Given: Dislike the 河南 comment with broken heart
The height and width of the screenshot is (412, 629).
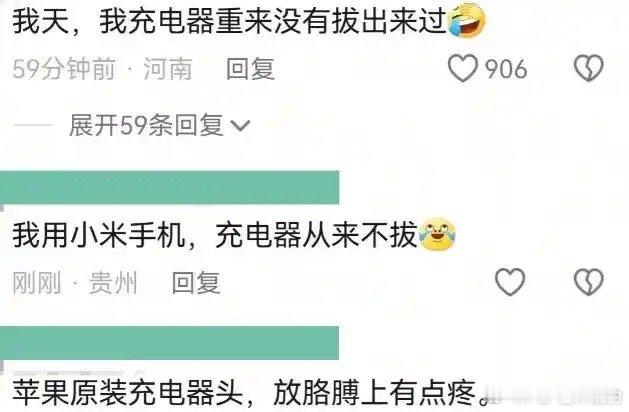Looking at the screenshot, I should click(x=588, y=68).
